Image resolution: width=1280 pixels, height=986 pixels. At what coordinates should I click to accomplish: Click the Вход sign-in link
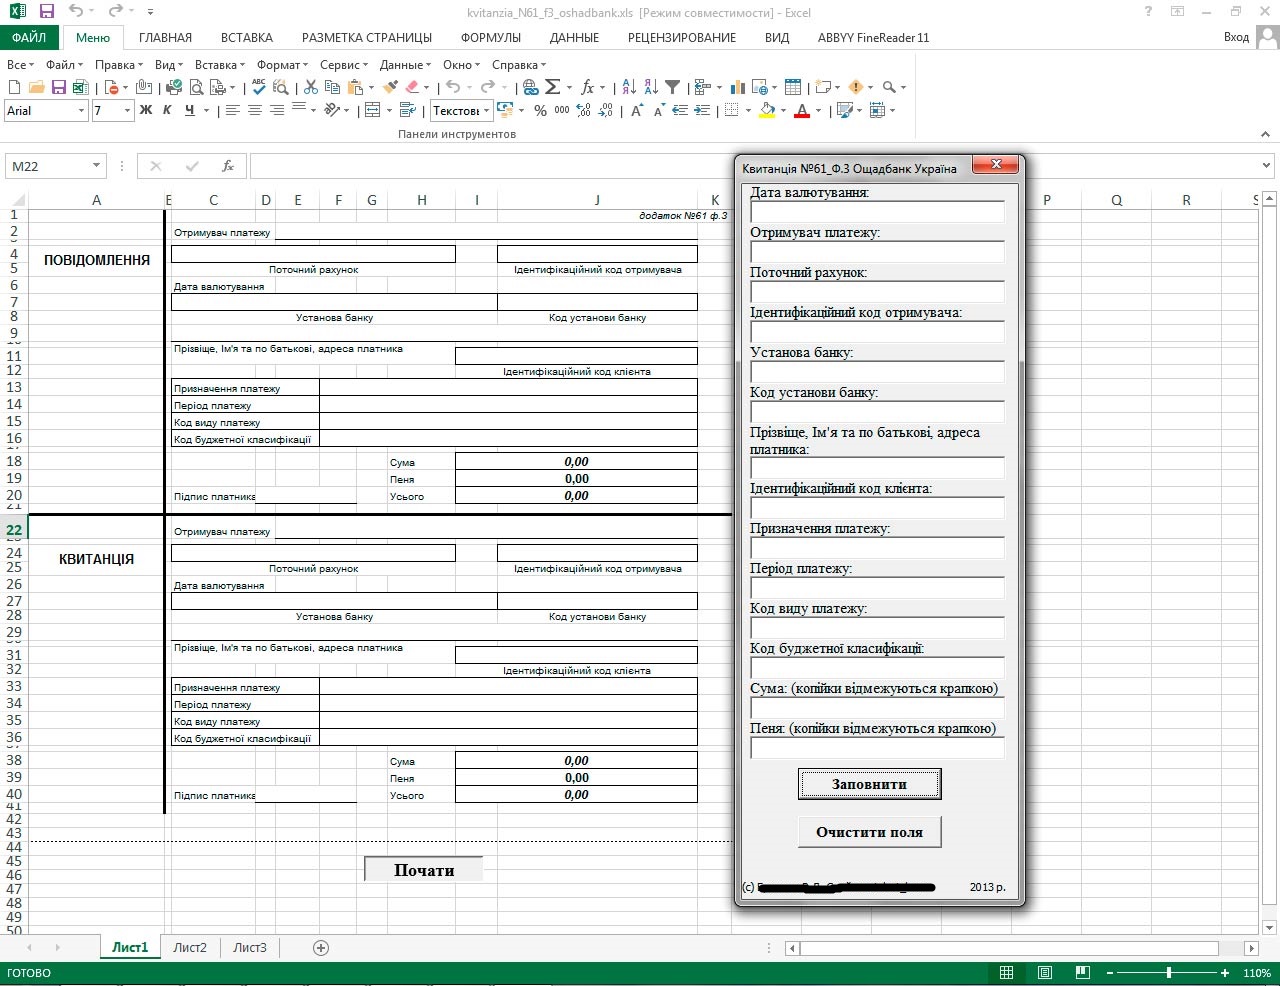point(1236,37)
